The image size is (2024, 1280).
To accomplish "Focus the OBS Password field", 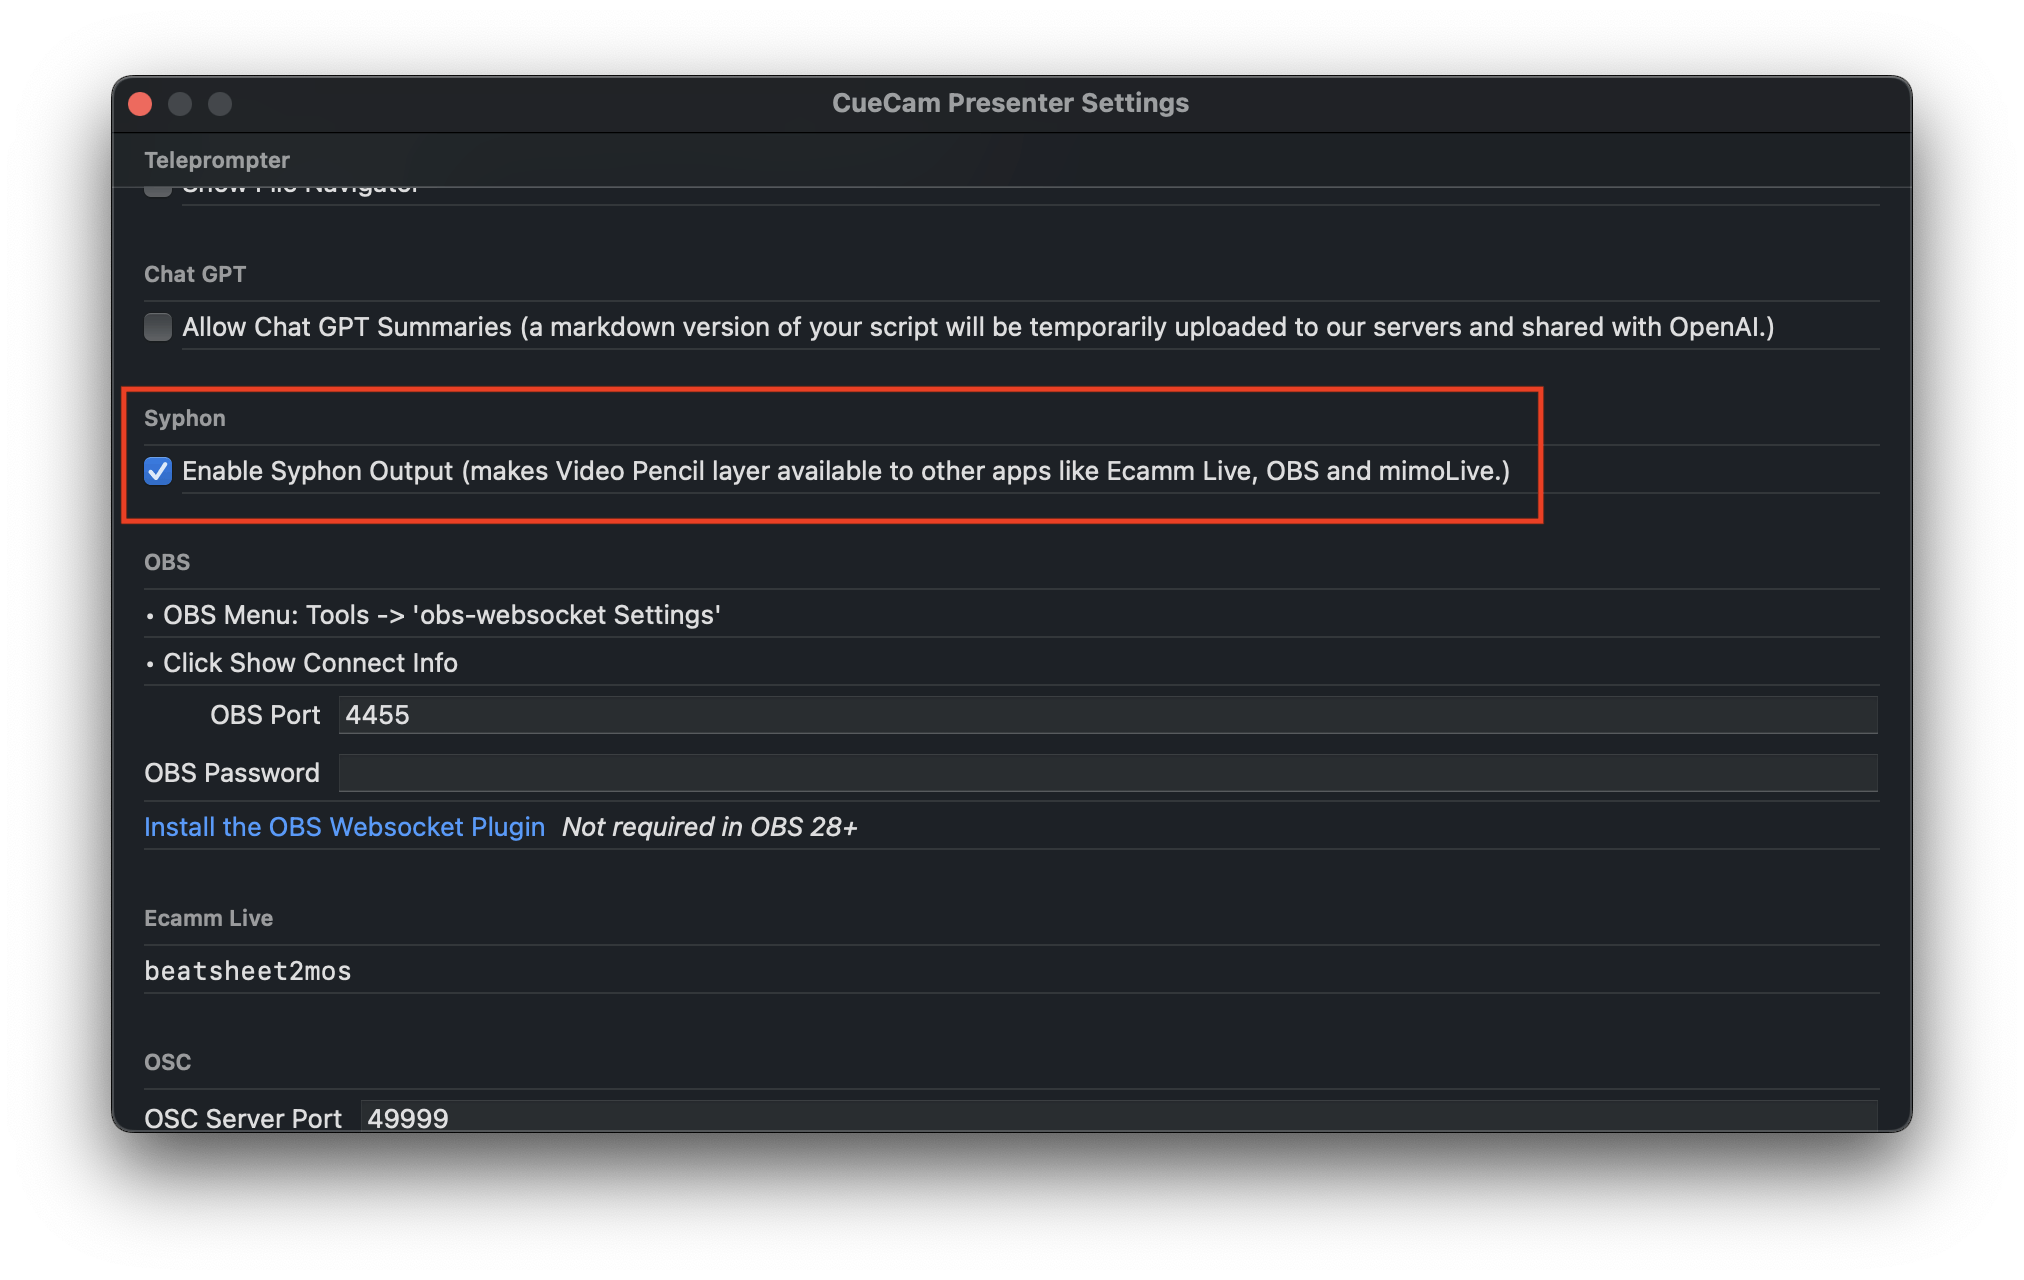I will pos(1107,773).
